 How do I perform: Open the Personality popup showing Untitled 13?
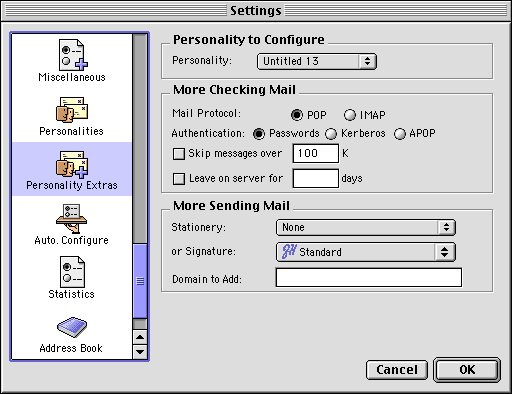pyautogui.click(x=317, y=61)
